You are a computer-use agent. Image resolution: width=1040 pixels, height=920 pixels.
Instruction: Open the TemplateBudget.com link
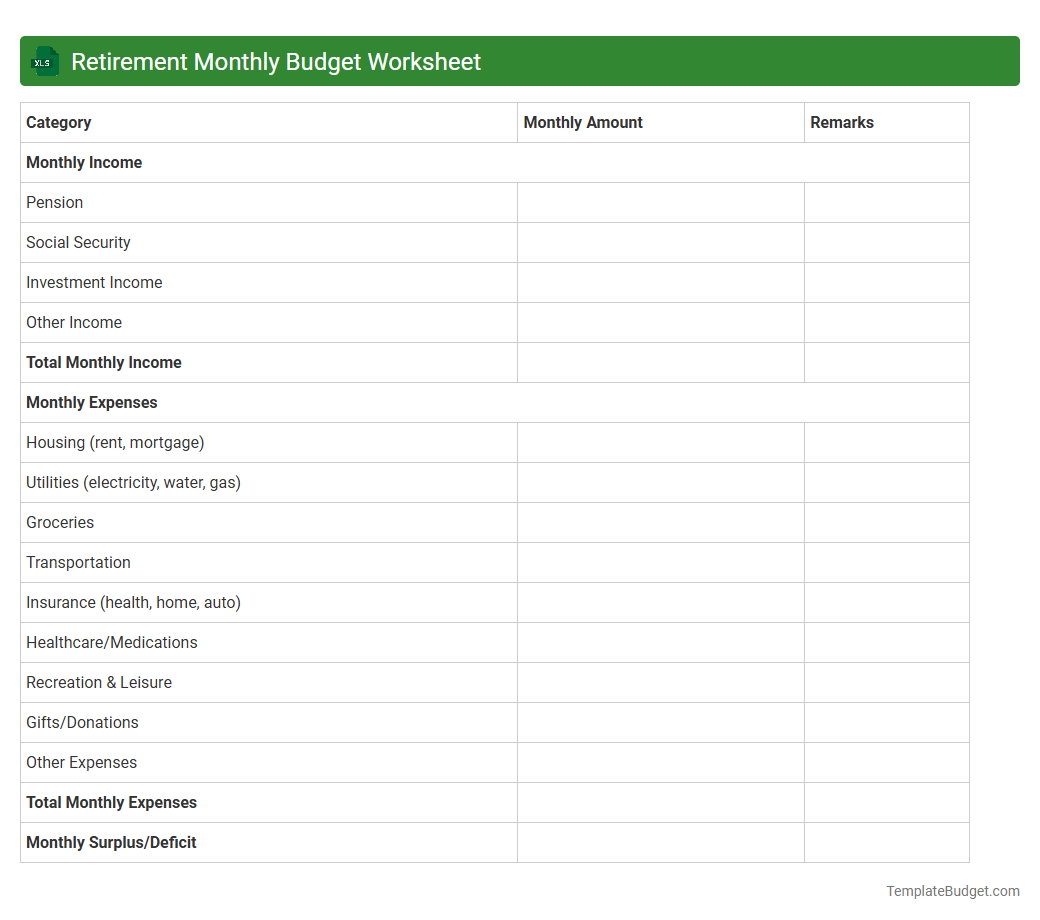click(951, 890)
